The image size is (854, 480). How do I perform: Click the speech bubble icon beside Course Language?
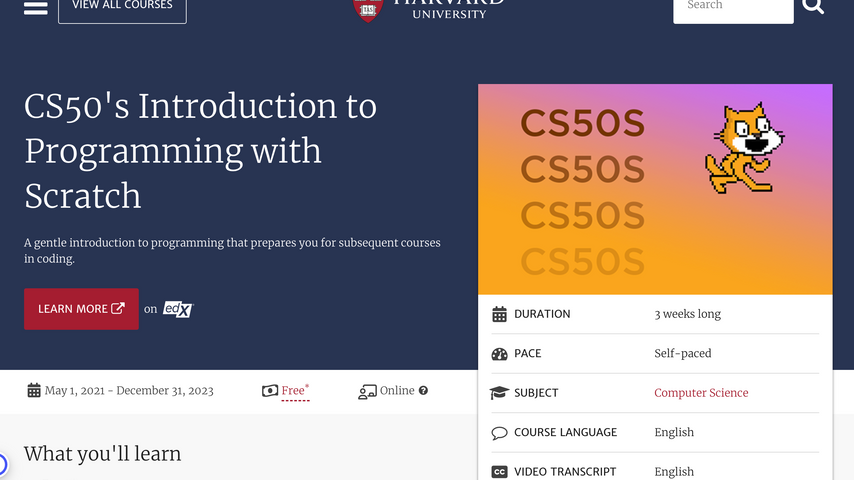(499, 433)
